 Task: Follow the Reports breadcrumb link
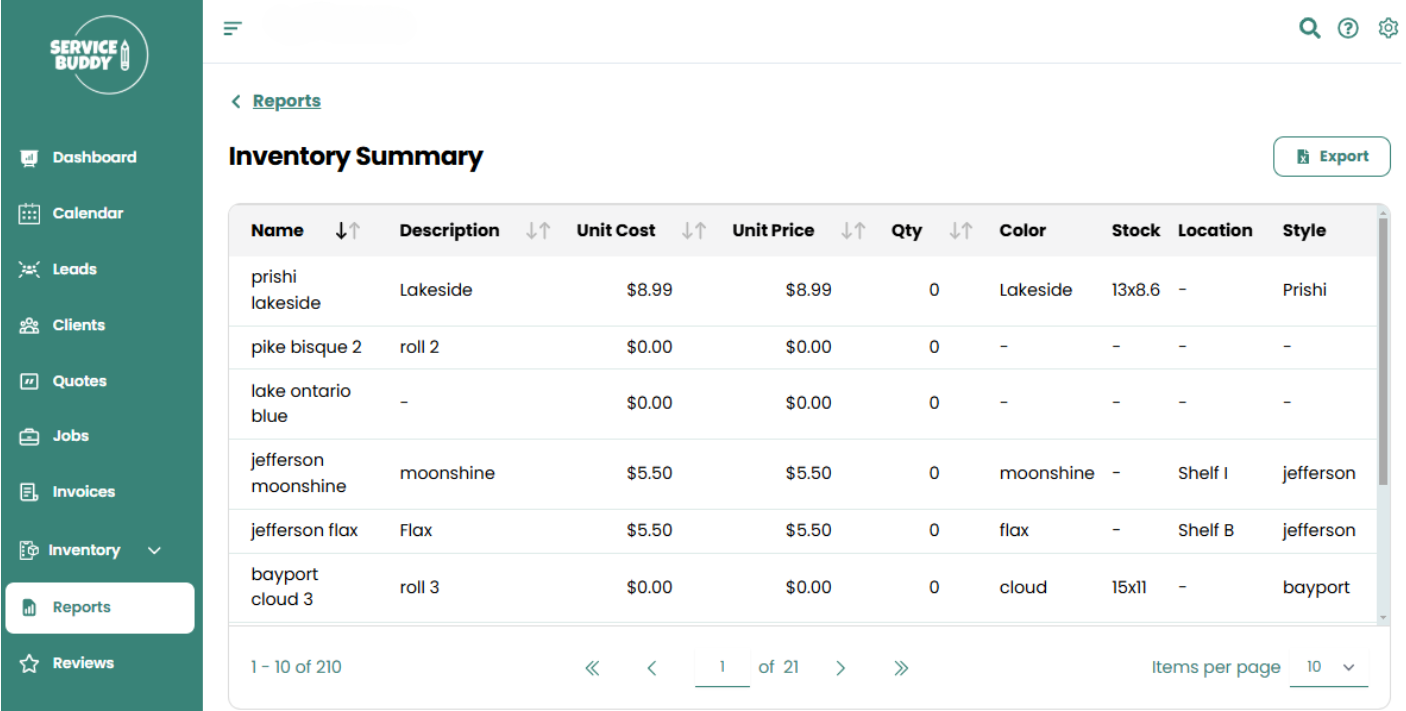click(x=287, y=101)
